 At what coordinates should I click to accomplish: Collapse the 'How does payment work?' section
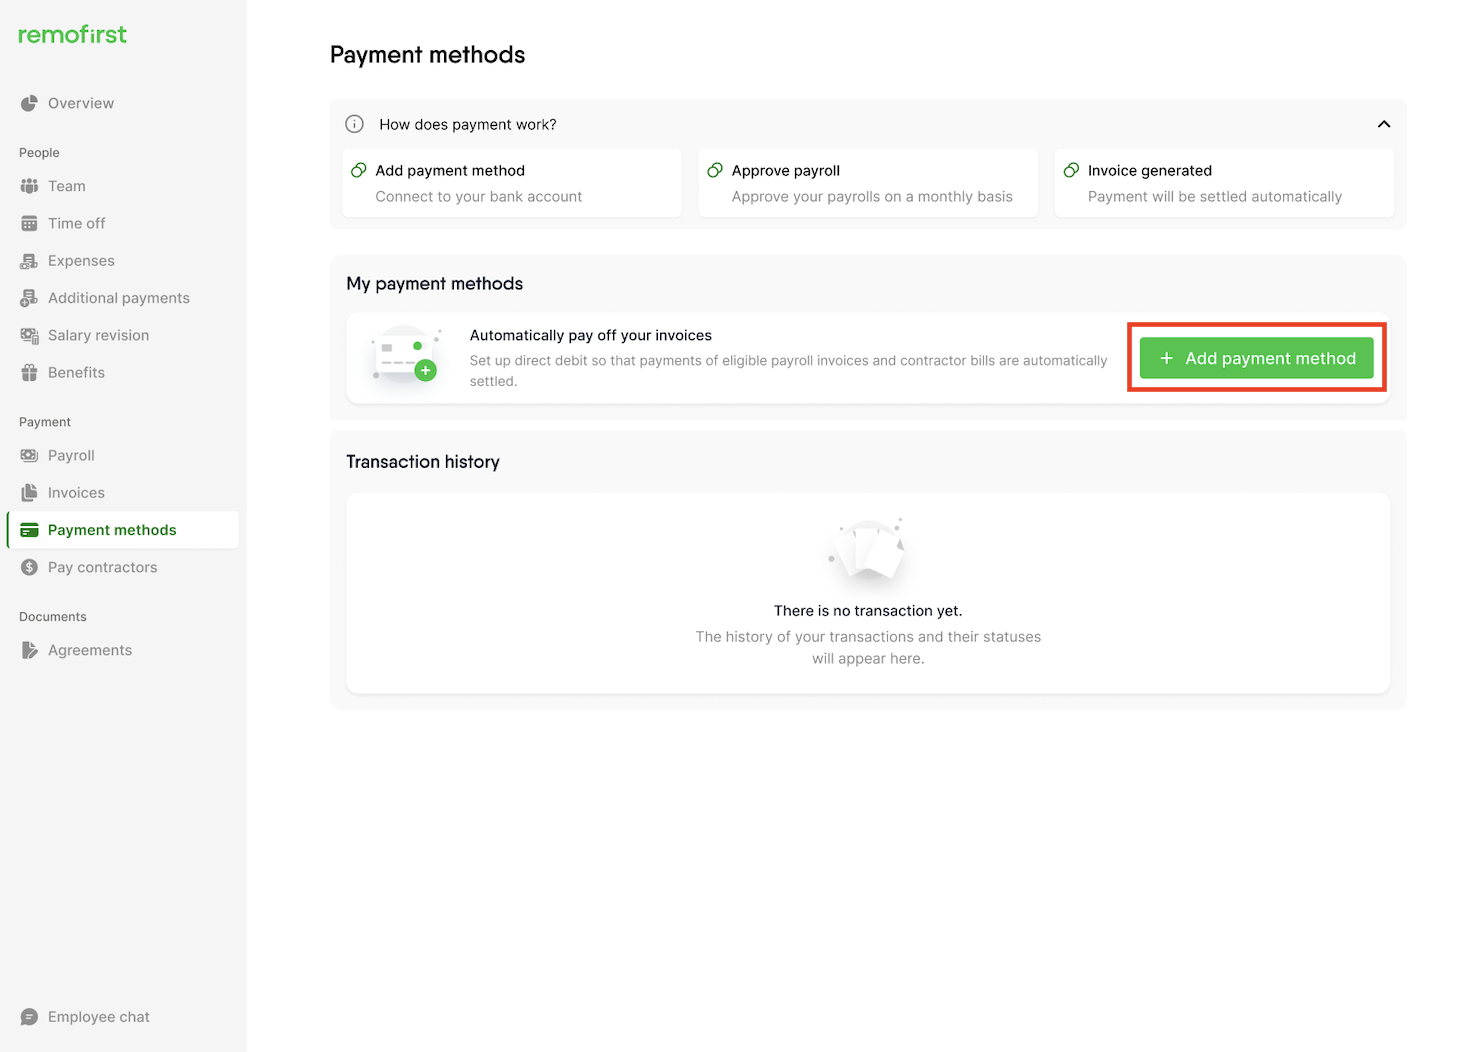pos(1384,124)
